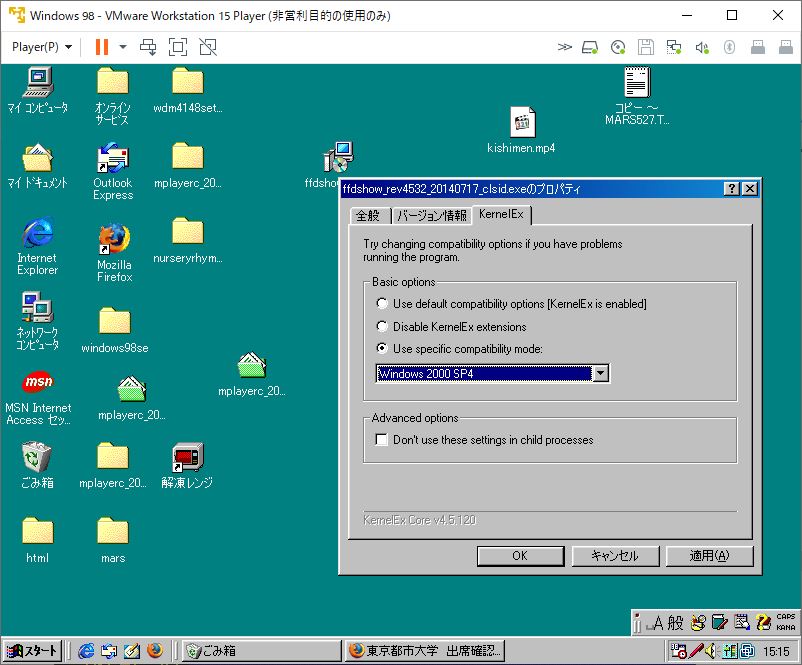
Task: Expand hidden VMware devices with the chevrons
Action: tap(564, 48)
